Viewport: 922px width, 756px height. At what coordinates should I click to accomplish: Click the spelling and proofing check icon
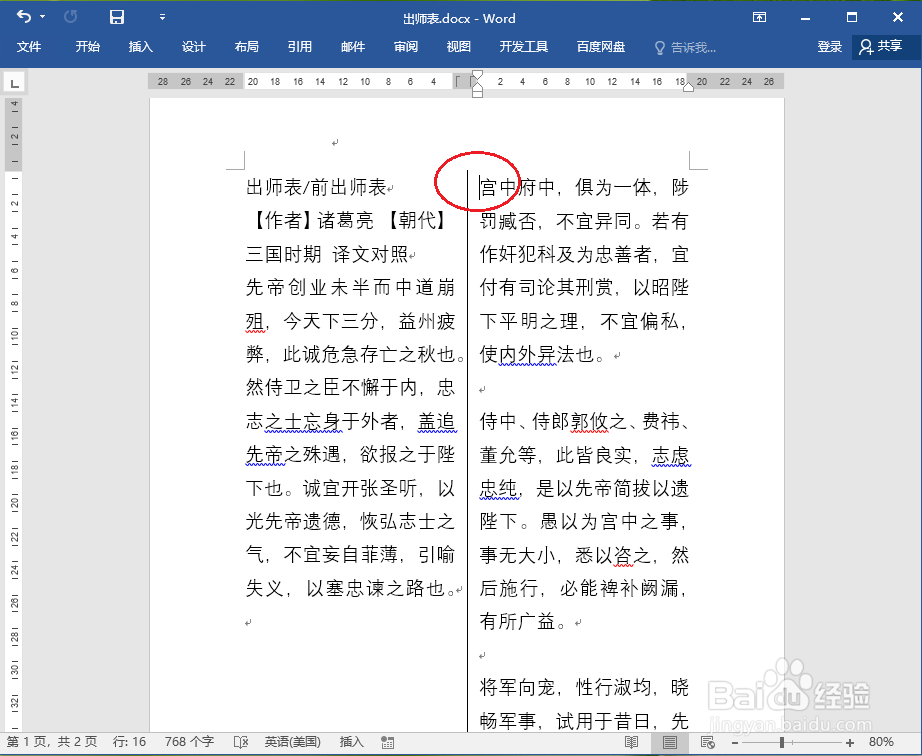pos(240,743)
